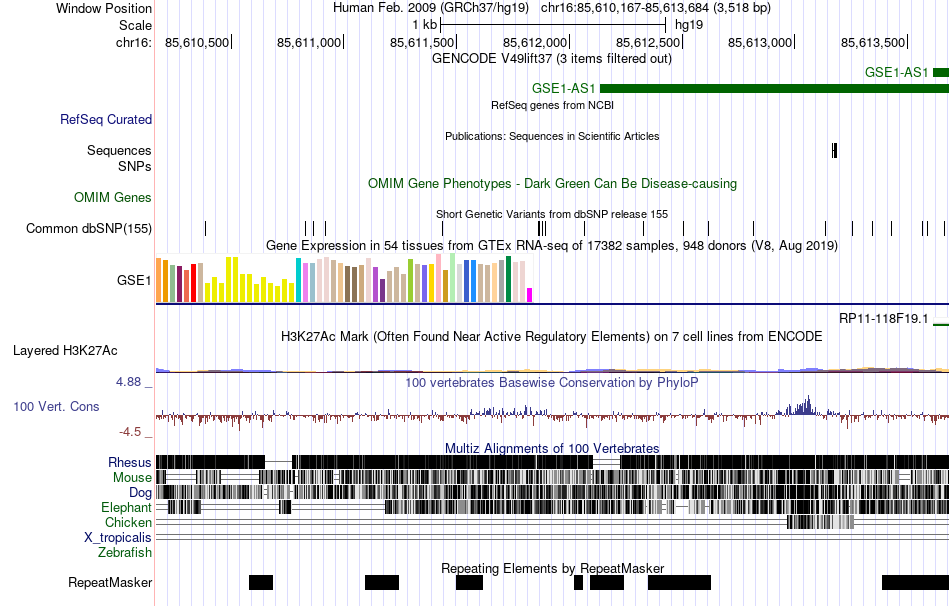Select the Elephant alignment row label
The width and height of the screenshot is (950, 606).
126,507
